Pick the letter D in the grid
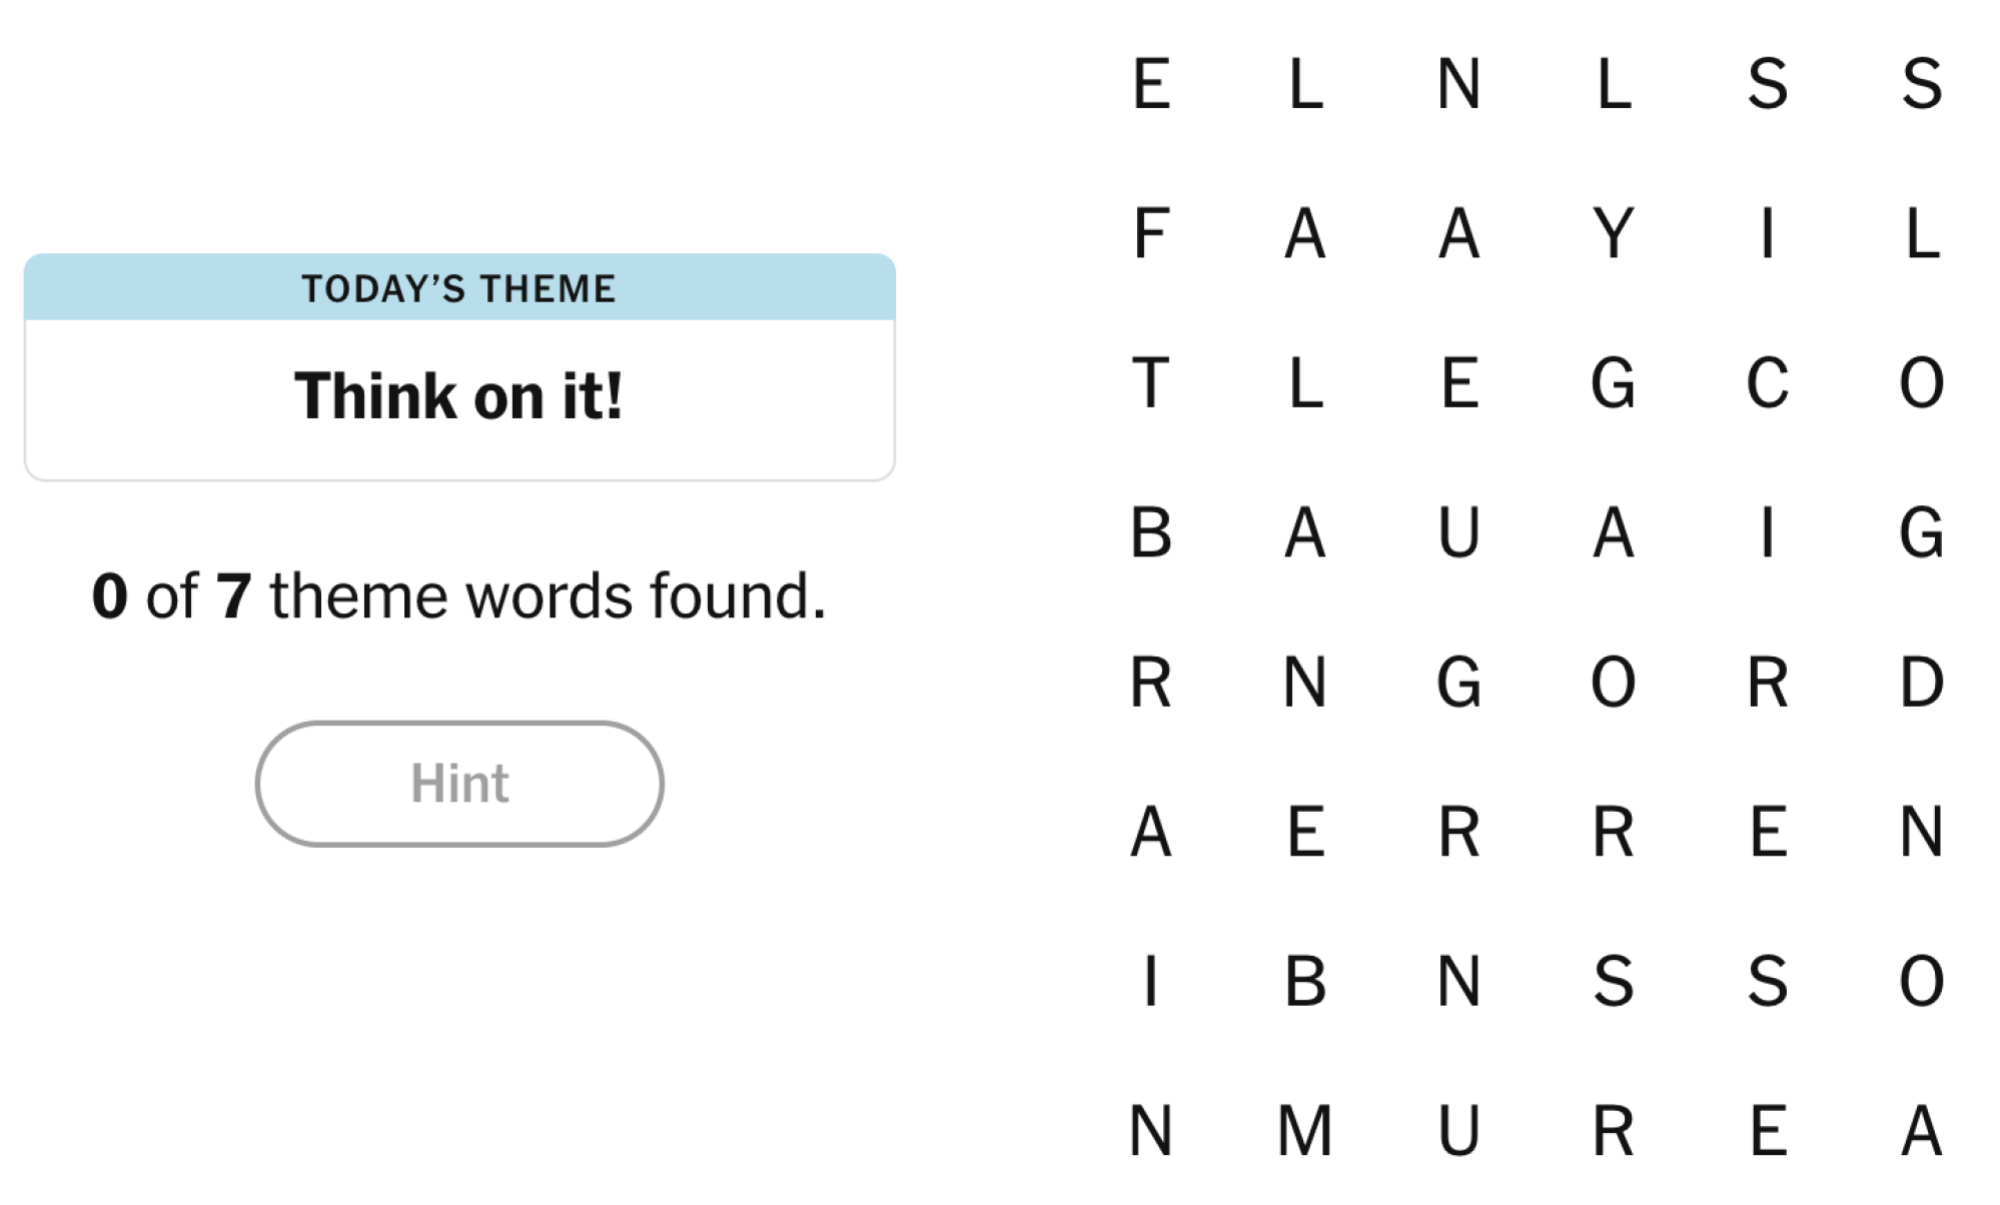This screenshot has height=1205, width=2000. coord(1921,682)
